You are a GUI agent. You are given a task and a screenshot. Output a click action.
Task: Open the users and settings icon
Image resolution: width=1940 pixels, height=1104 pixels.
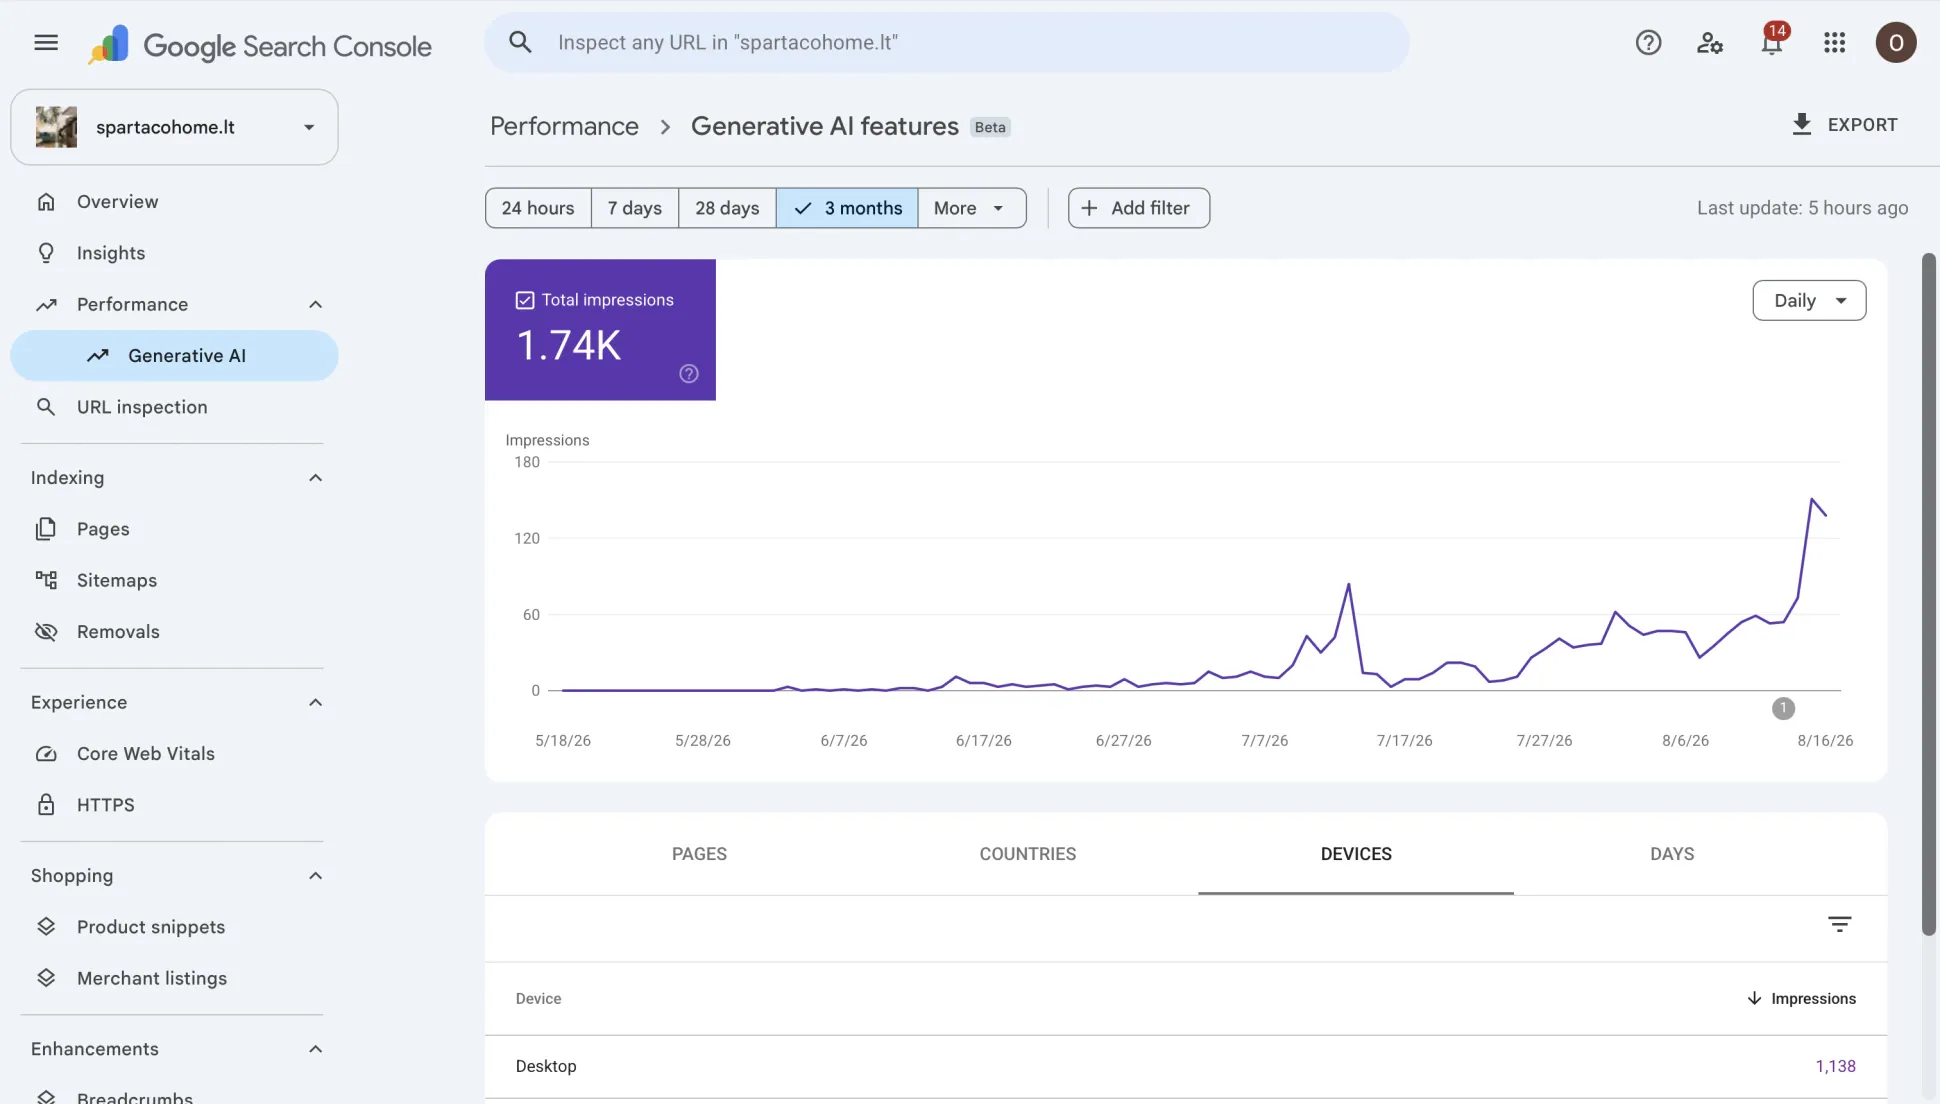(1710, 42)
